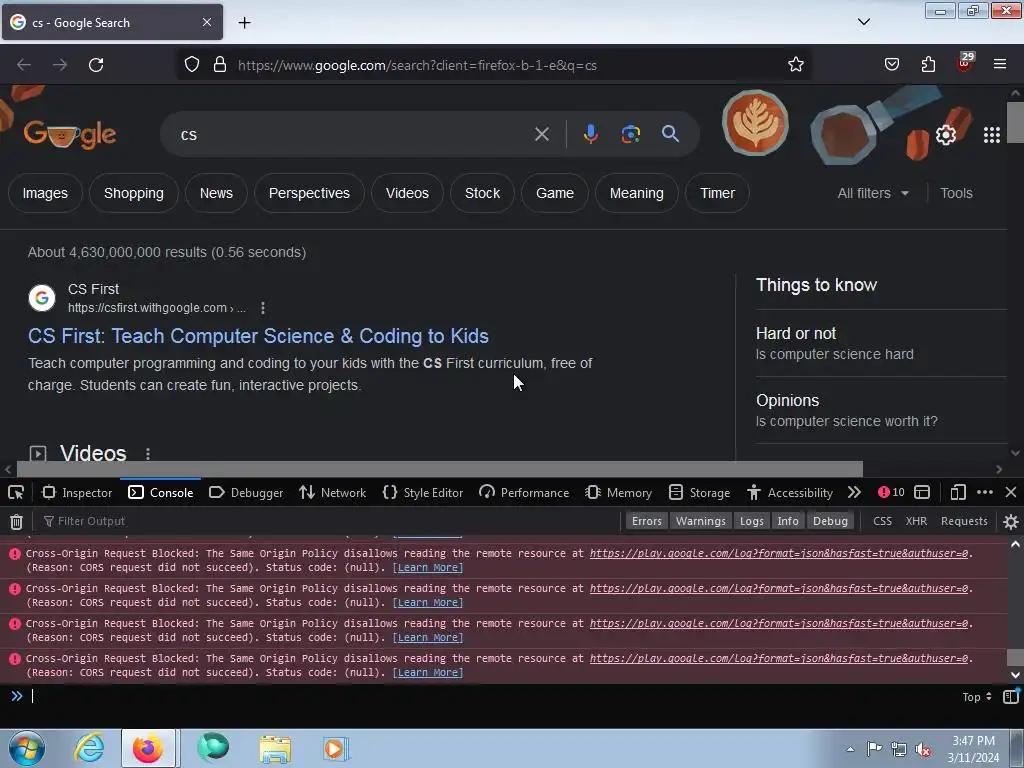The width and height of the screenshot is (1024, 768).
Task: Filter results by Images
Action: (45, 193)
